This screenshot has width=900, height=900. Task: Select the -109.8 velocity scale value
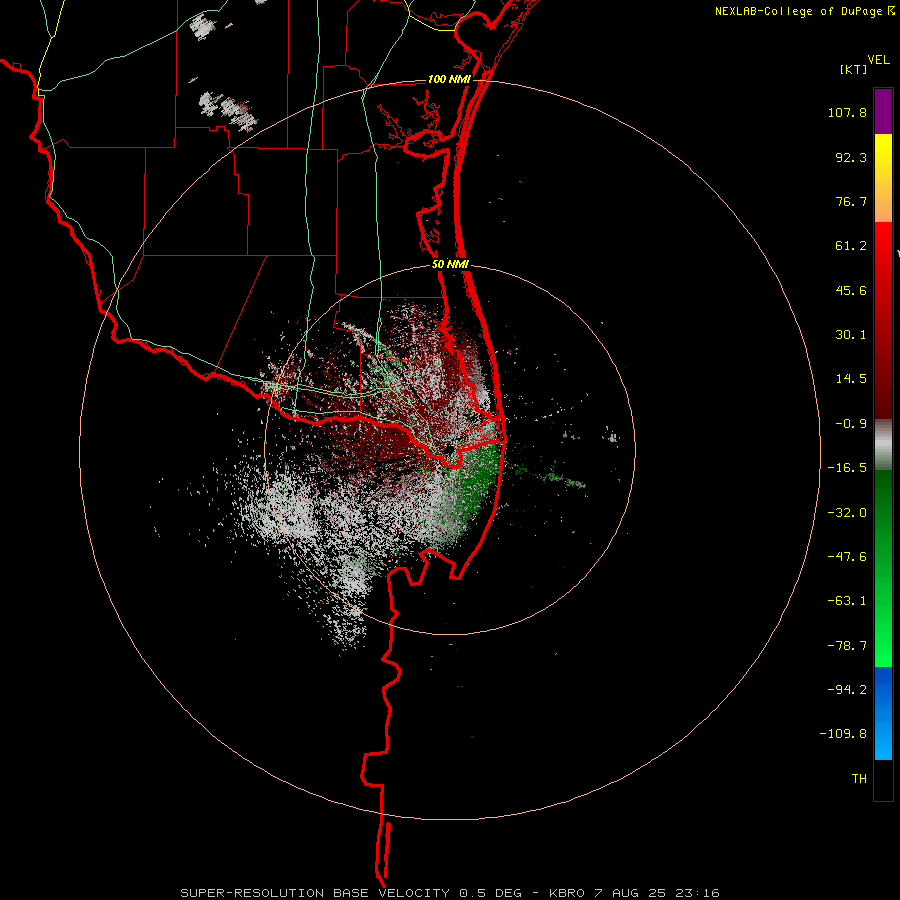click(843, 734)
